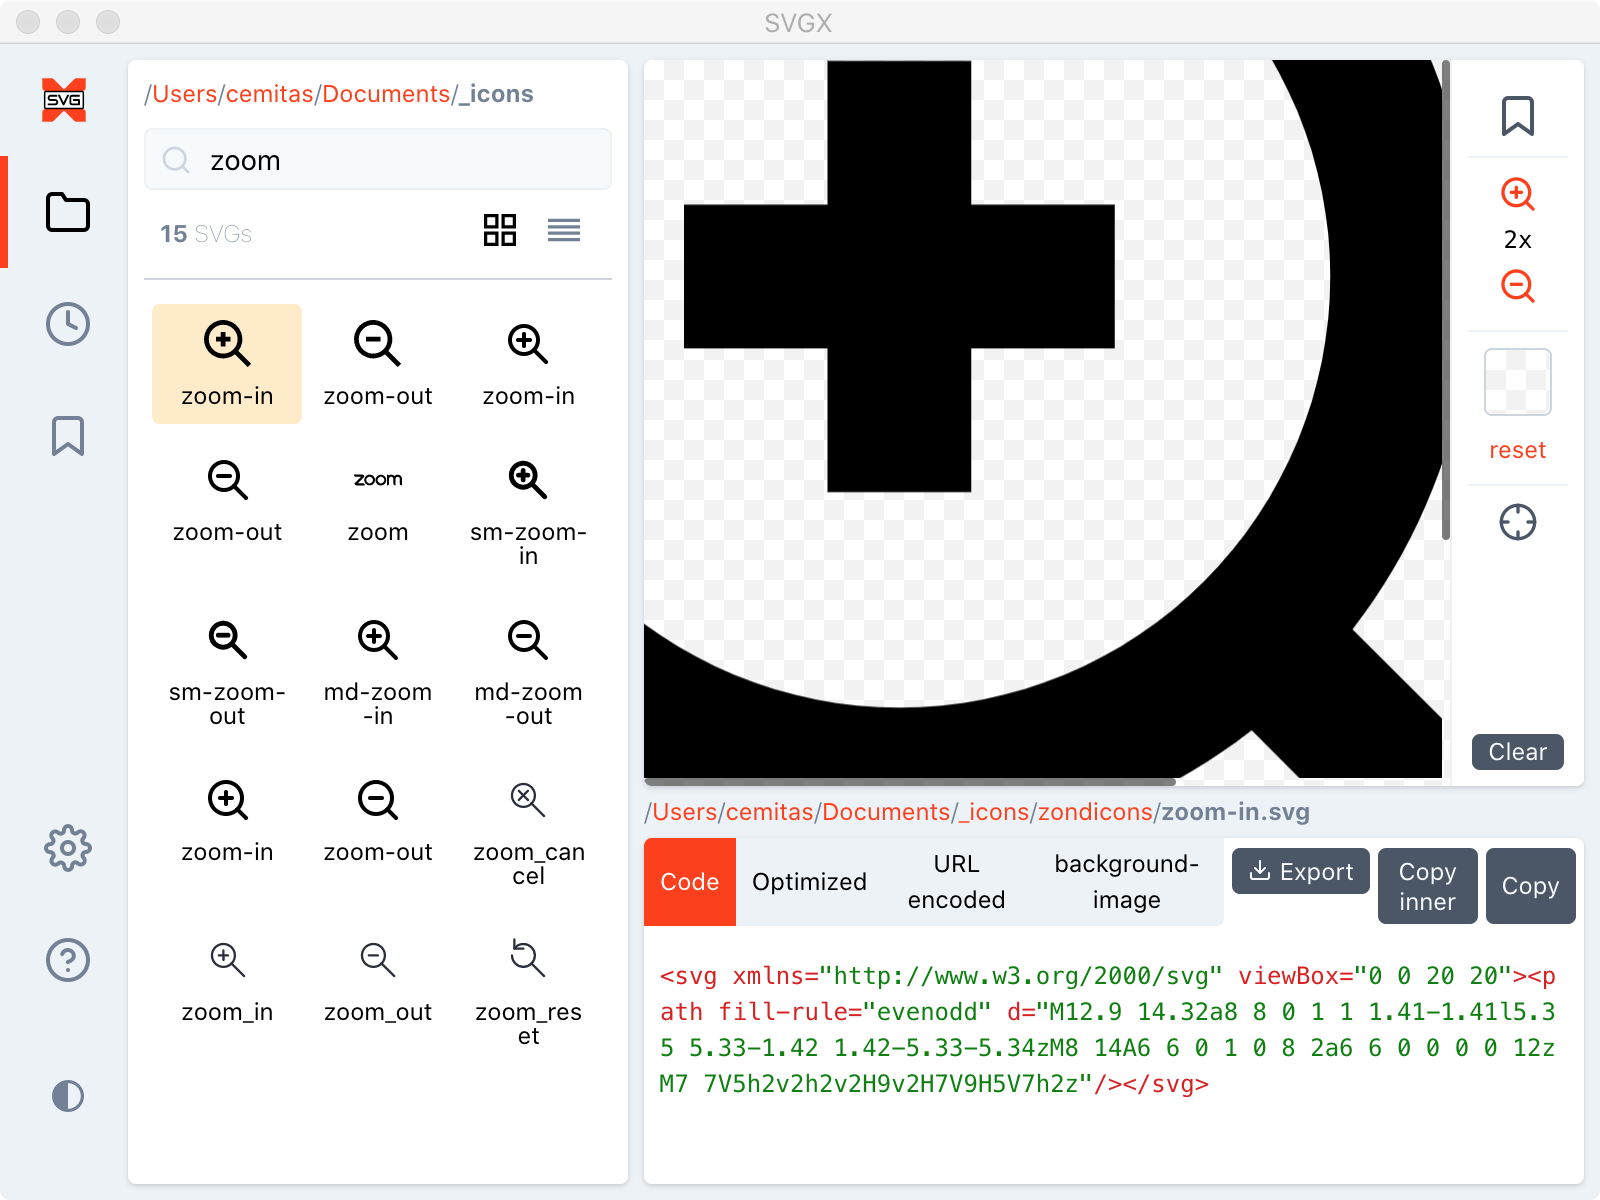Screen dimensions: 1600x1200
Task: Click the preview horizontal scrollbar
Action: point(910,782)
